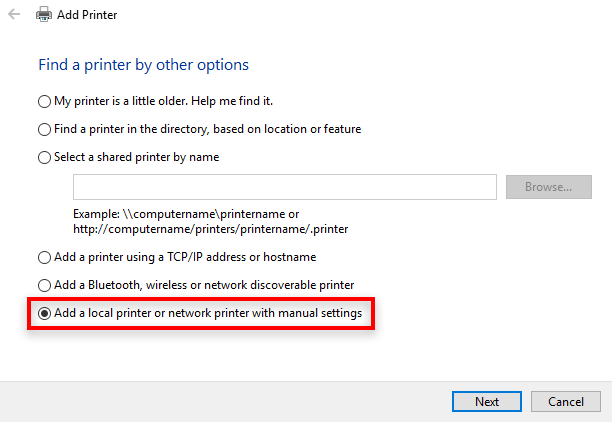Image resolution: width=612 pixels, height=422 pixels.
Task: Click the 'TCP/IP address or hostname' label text
Action: (242, 257)
